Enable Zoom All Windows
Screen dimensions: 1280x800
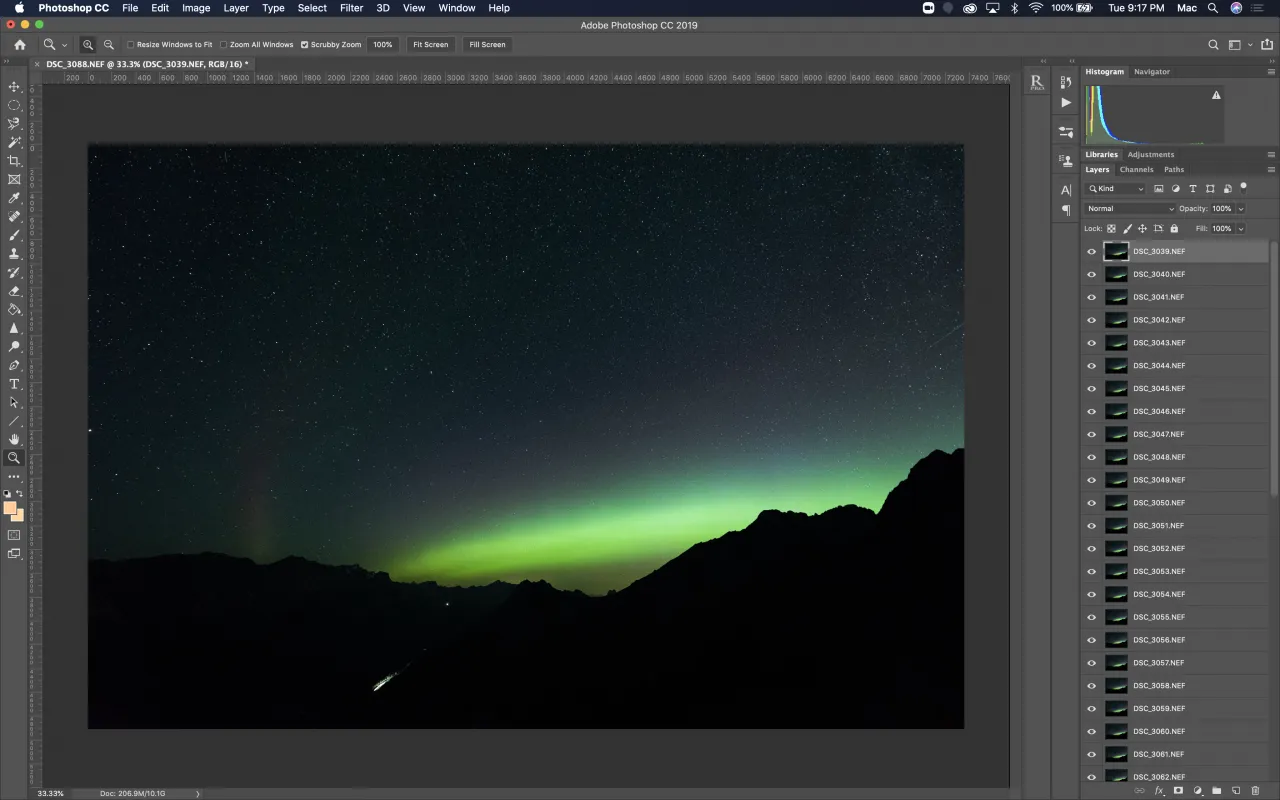[222, 44]
